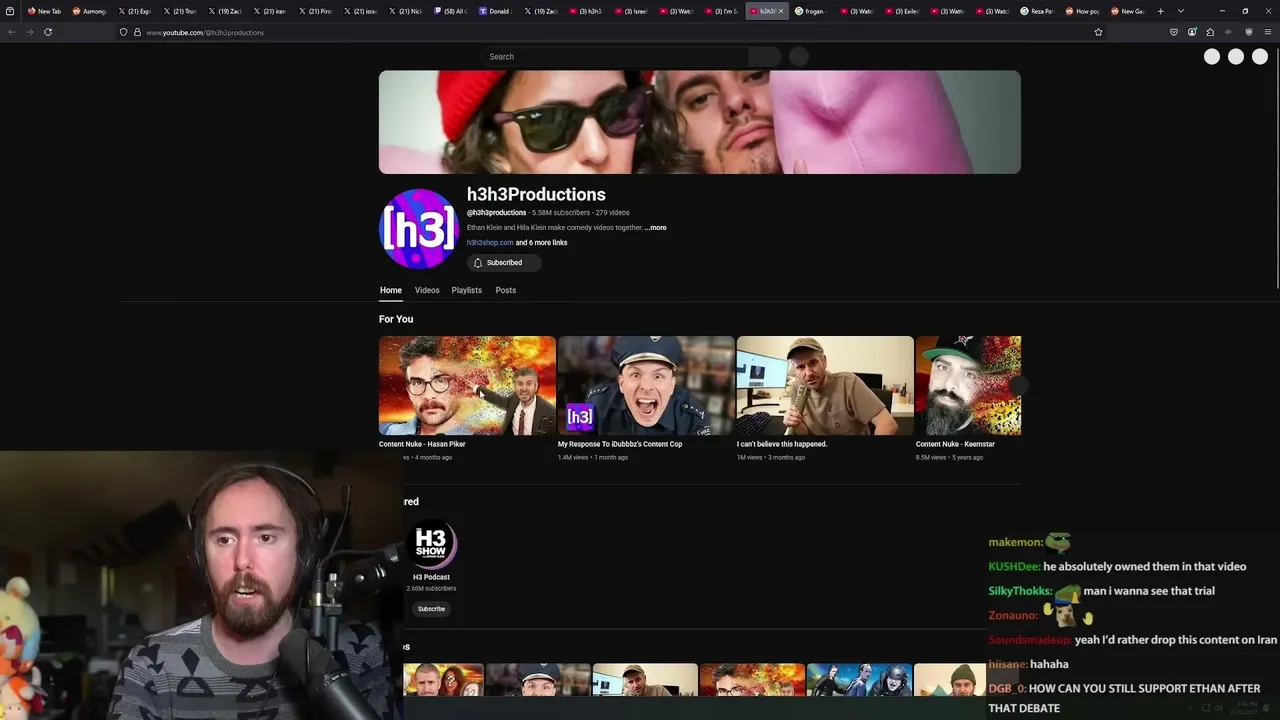Screen dimensions: 1280x720
Task: Switch to the Posts channel tab
Action: (x=506, y=290)
